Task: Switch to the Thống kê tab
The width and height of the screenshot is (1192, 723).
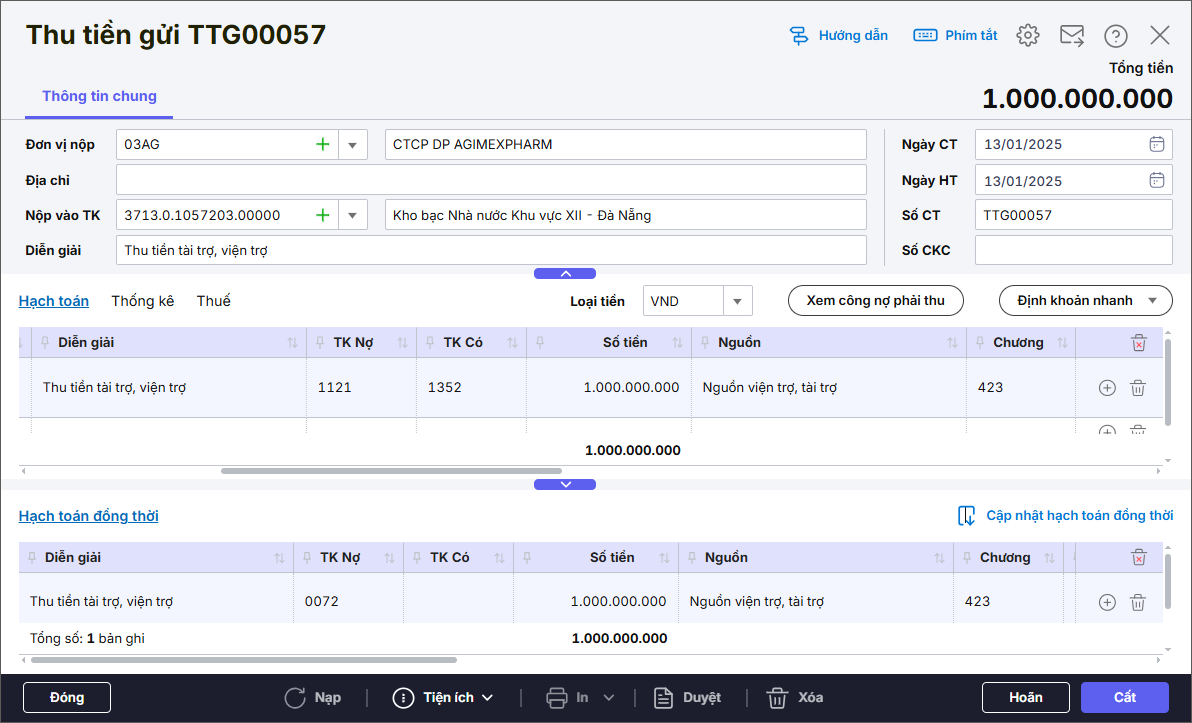Action: pos(142,301)
